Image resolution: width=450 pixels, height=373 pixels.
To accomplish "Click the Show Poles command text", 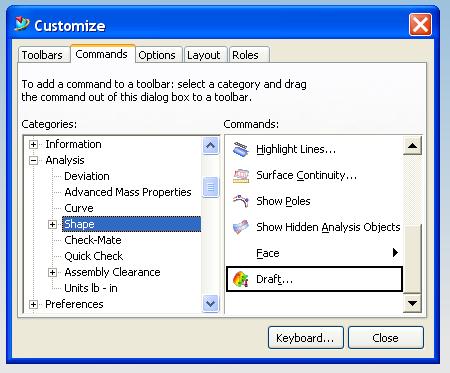I will tap(283, 201).
